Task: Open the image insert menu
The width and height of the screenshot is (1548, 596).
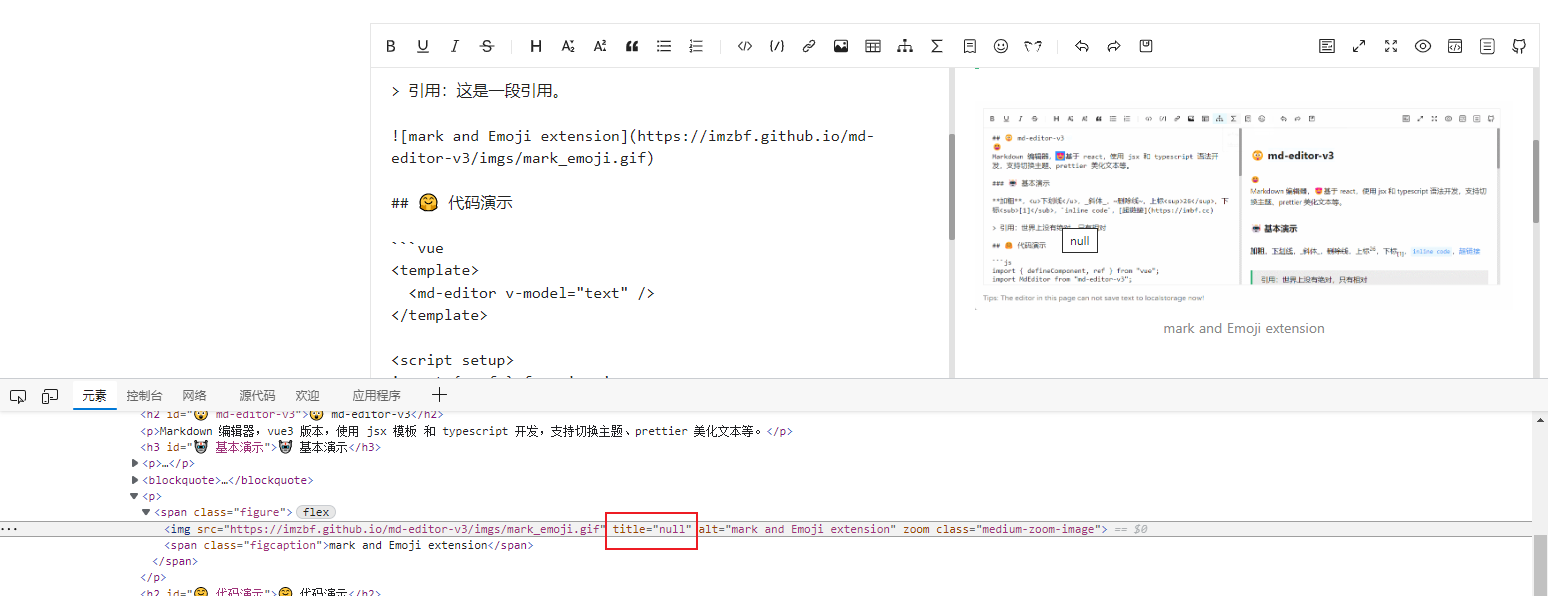Action: 841,46
